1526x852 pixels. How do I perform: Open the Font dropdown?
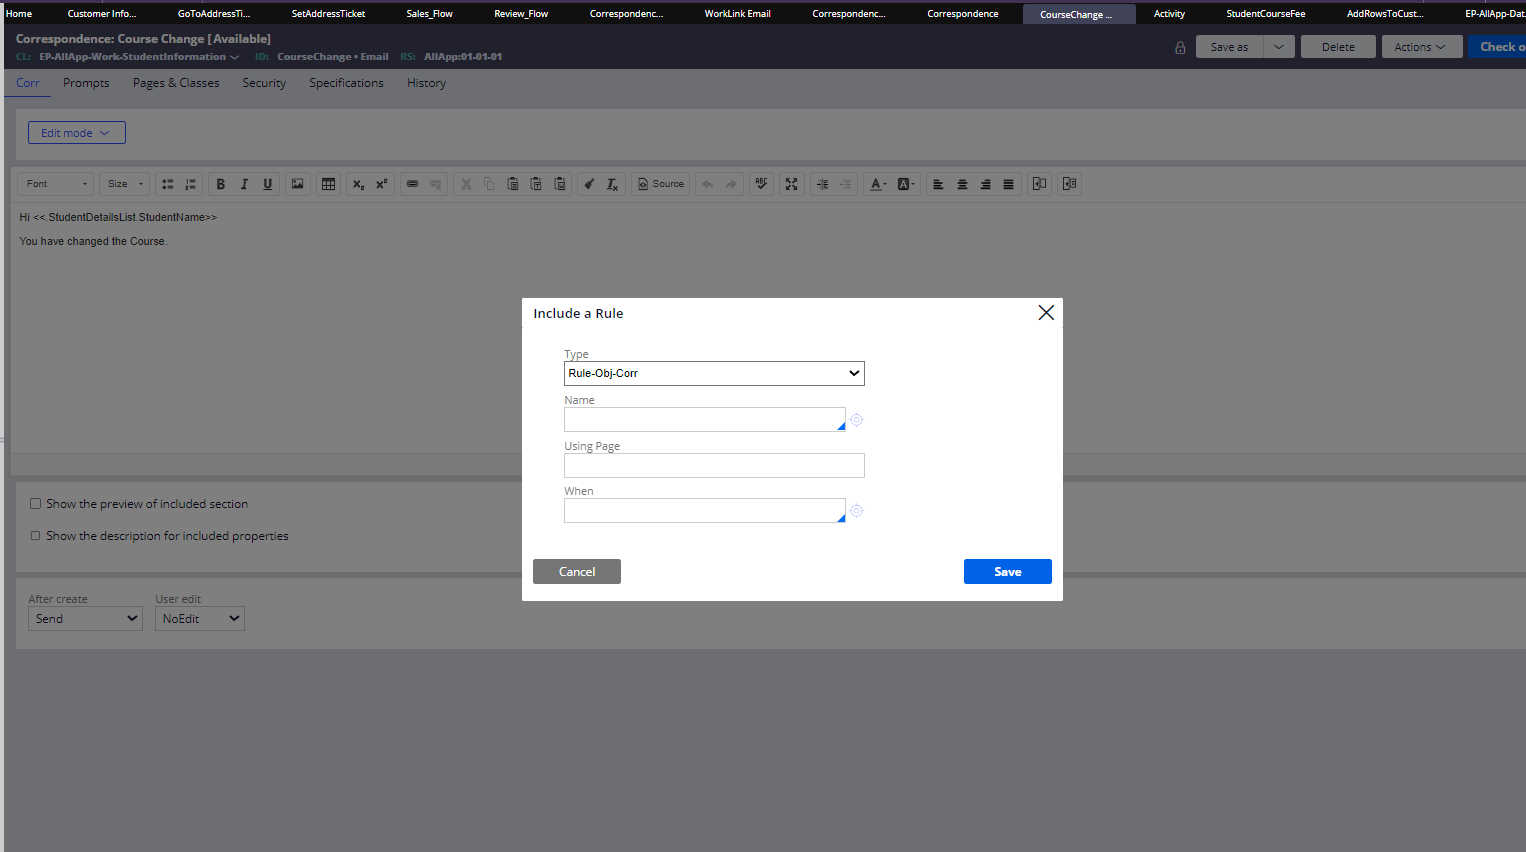click(x=57, y=184)
